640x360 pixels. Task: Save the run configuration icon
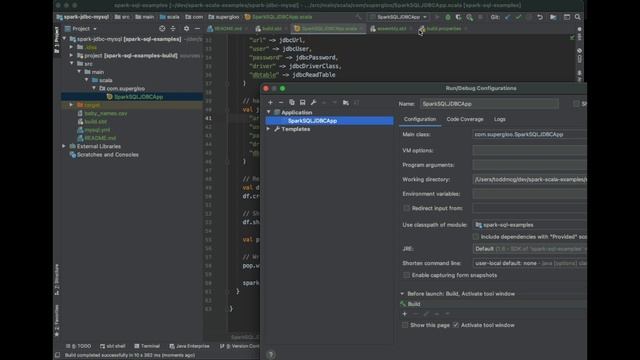(302, 102)
